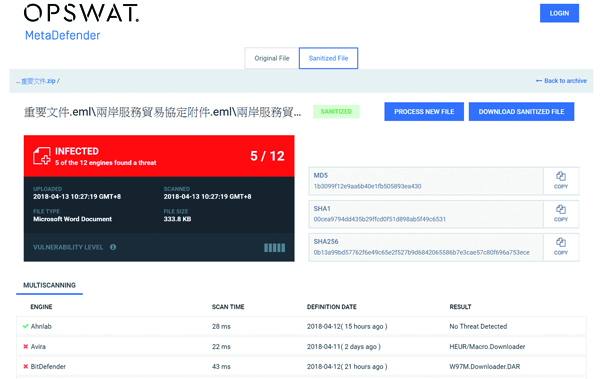Click the infected file icon
Screen dimensions: 600x379
[x=42, y=156]
